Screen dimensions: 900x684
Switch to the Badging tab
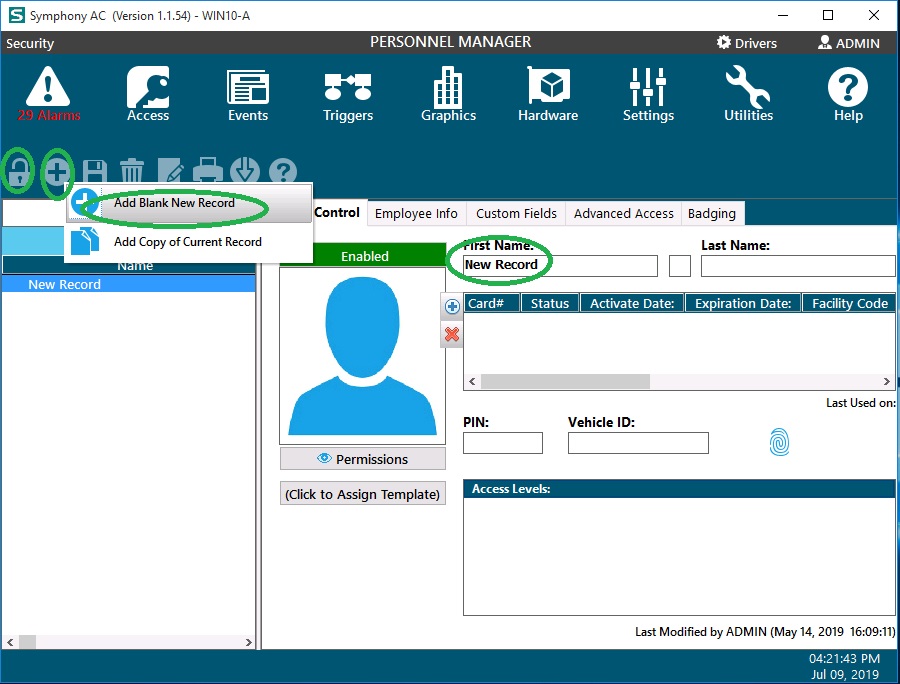point(712,213)
